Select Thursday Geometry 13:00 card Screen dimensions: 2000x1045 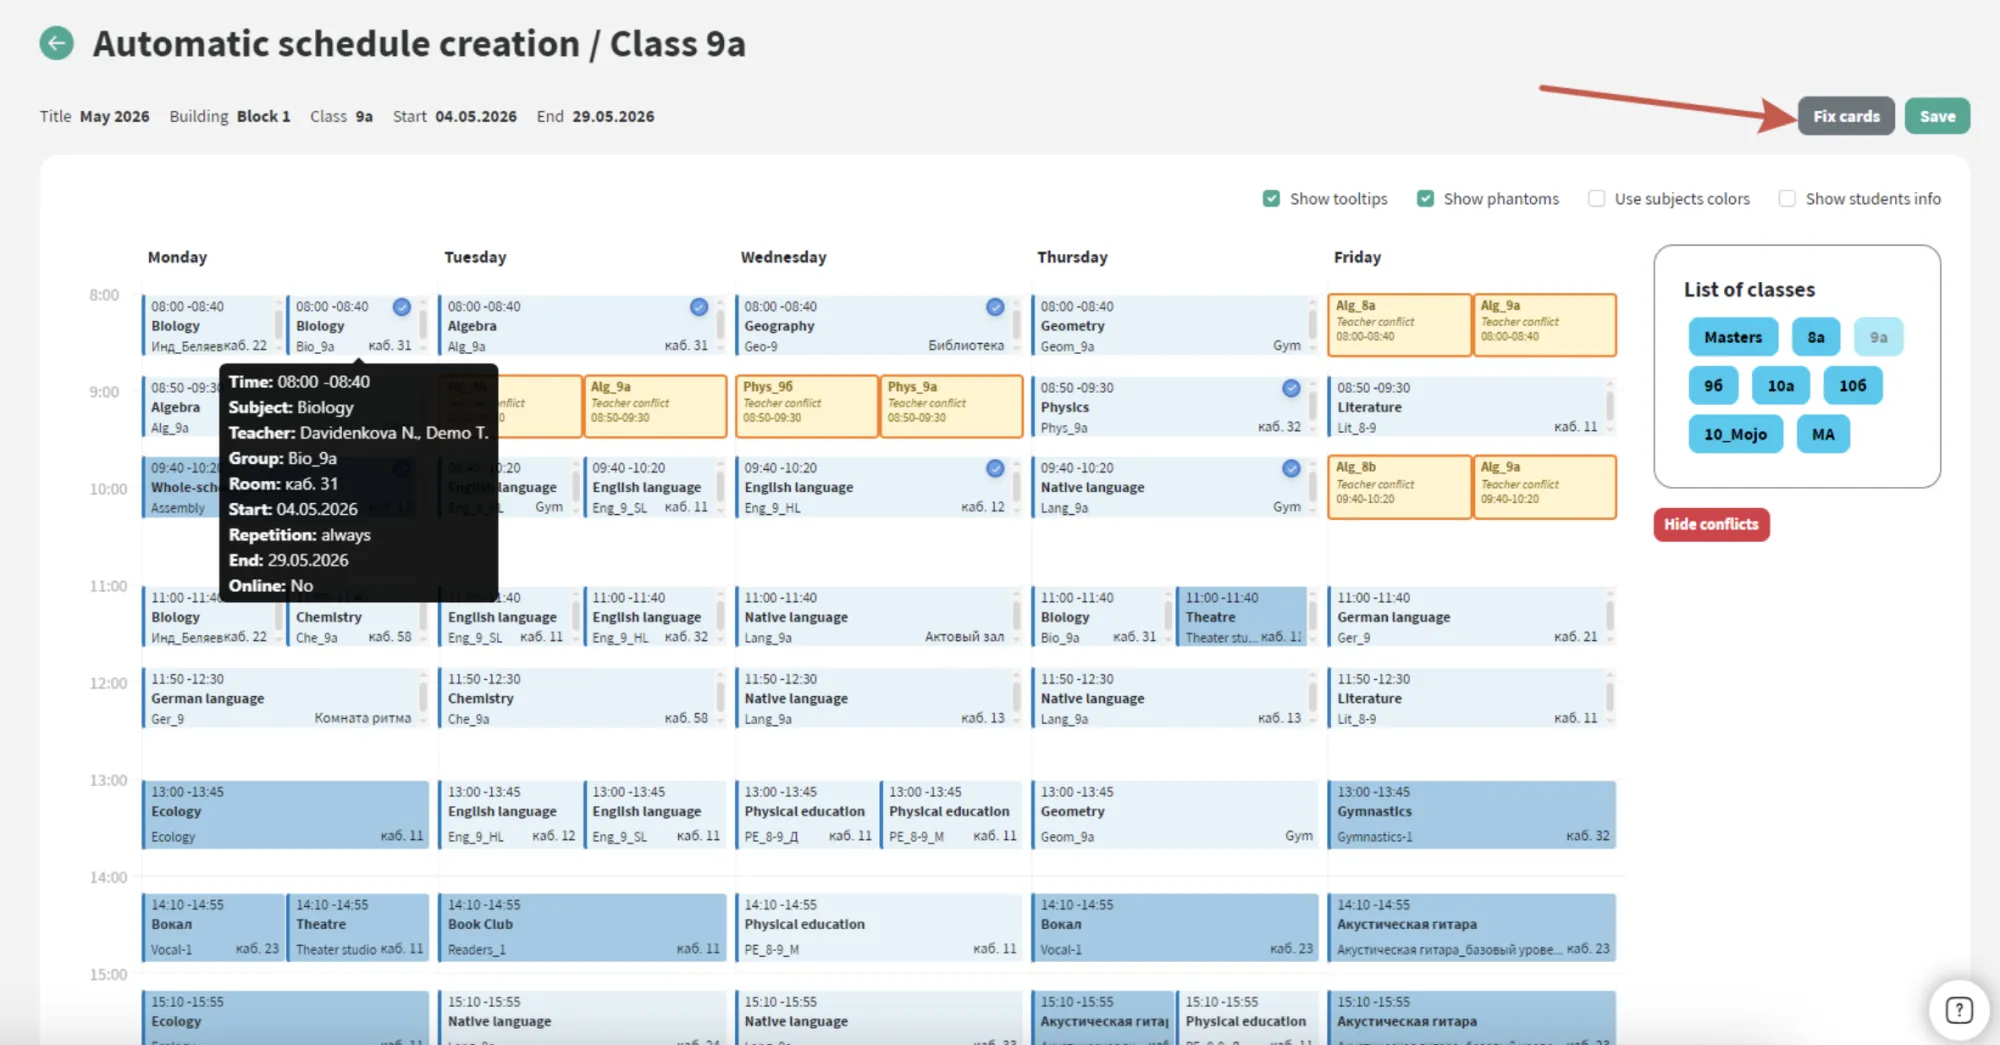point(1174,815)
